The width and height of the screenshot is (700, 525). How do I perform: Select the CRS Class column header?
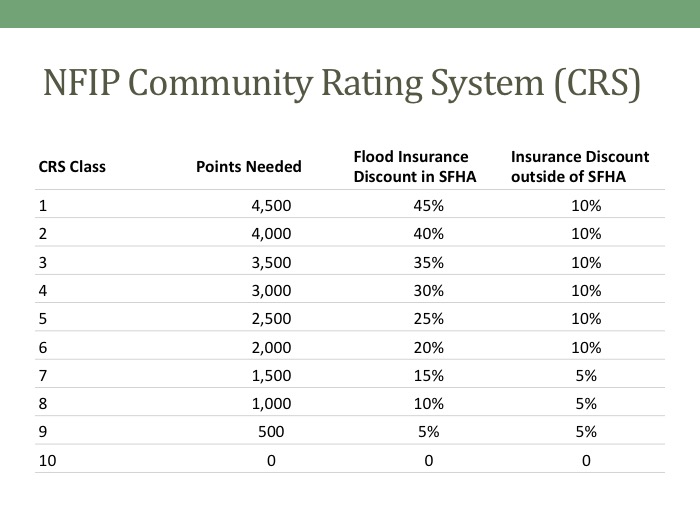(x=72, y=167)
